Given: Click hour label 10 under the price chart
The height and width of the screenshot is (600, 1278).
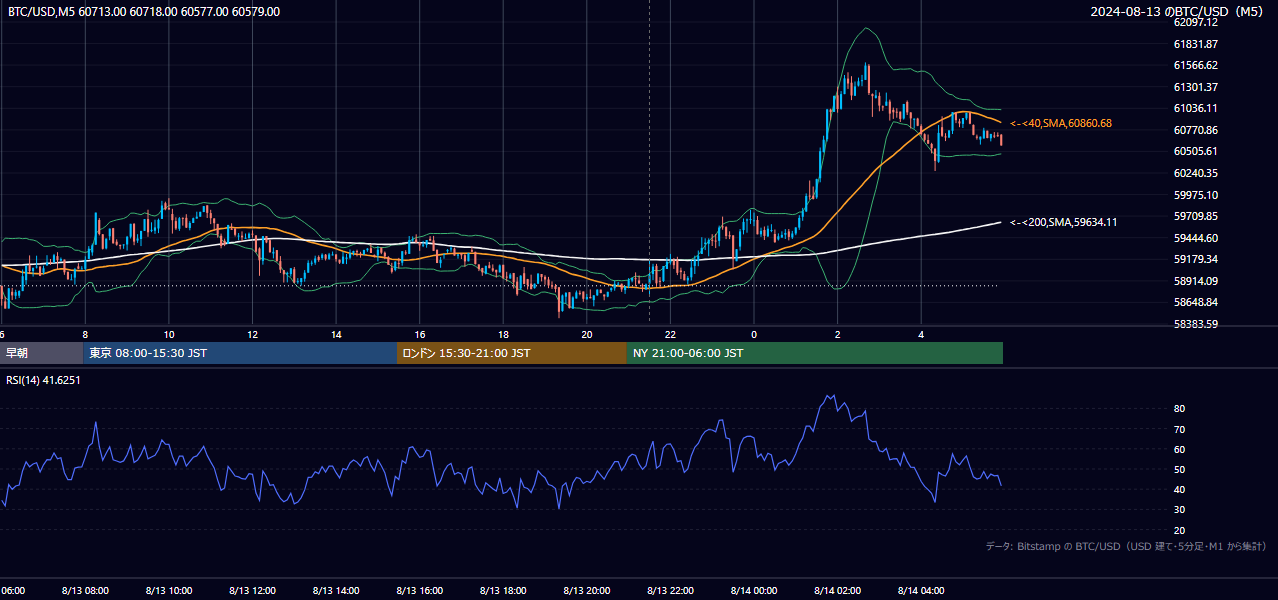Looking at the screenshot, I should click(x=169, y=334).
